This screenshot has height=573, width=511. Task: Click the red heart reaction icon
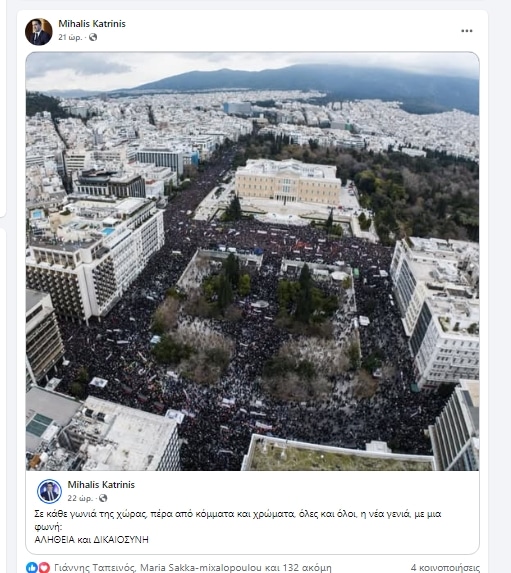pyautogui.click(x=44, y=568)
